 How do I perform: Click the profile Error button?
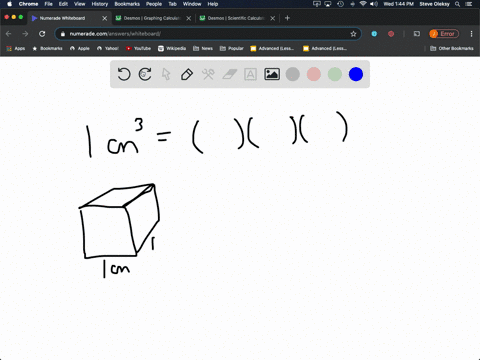click(444, 34)
